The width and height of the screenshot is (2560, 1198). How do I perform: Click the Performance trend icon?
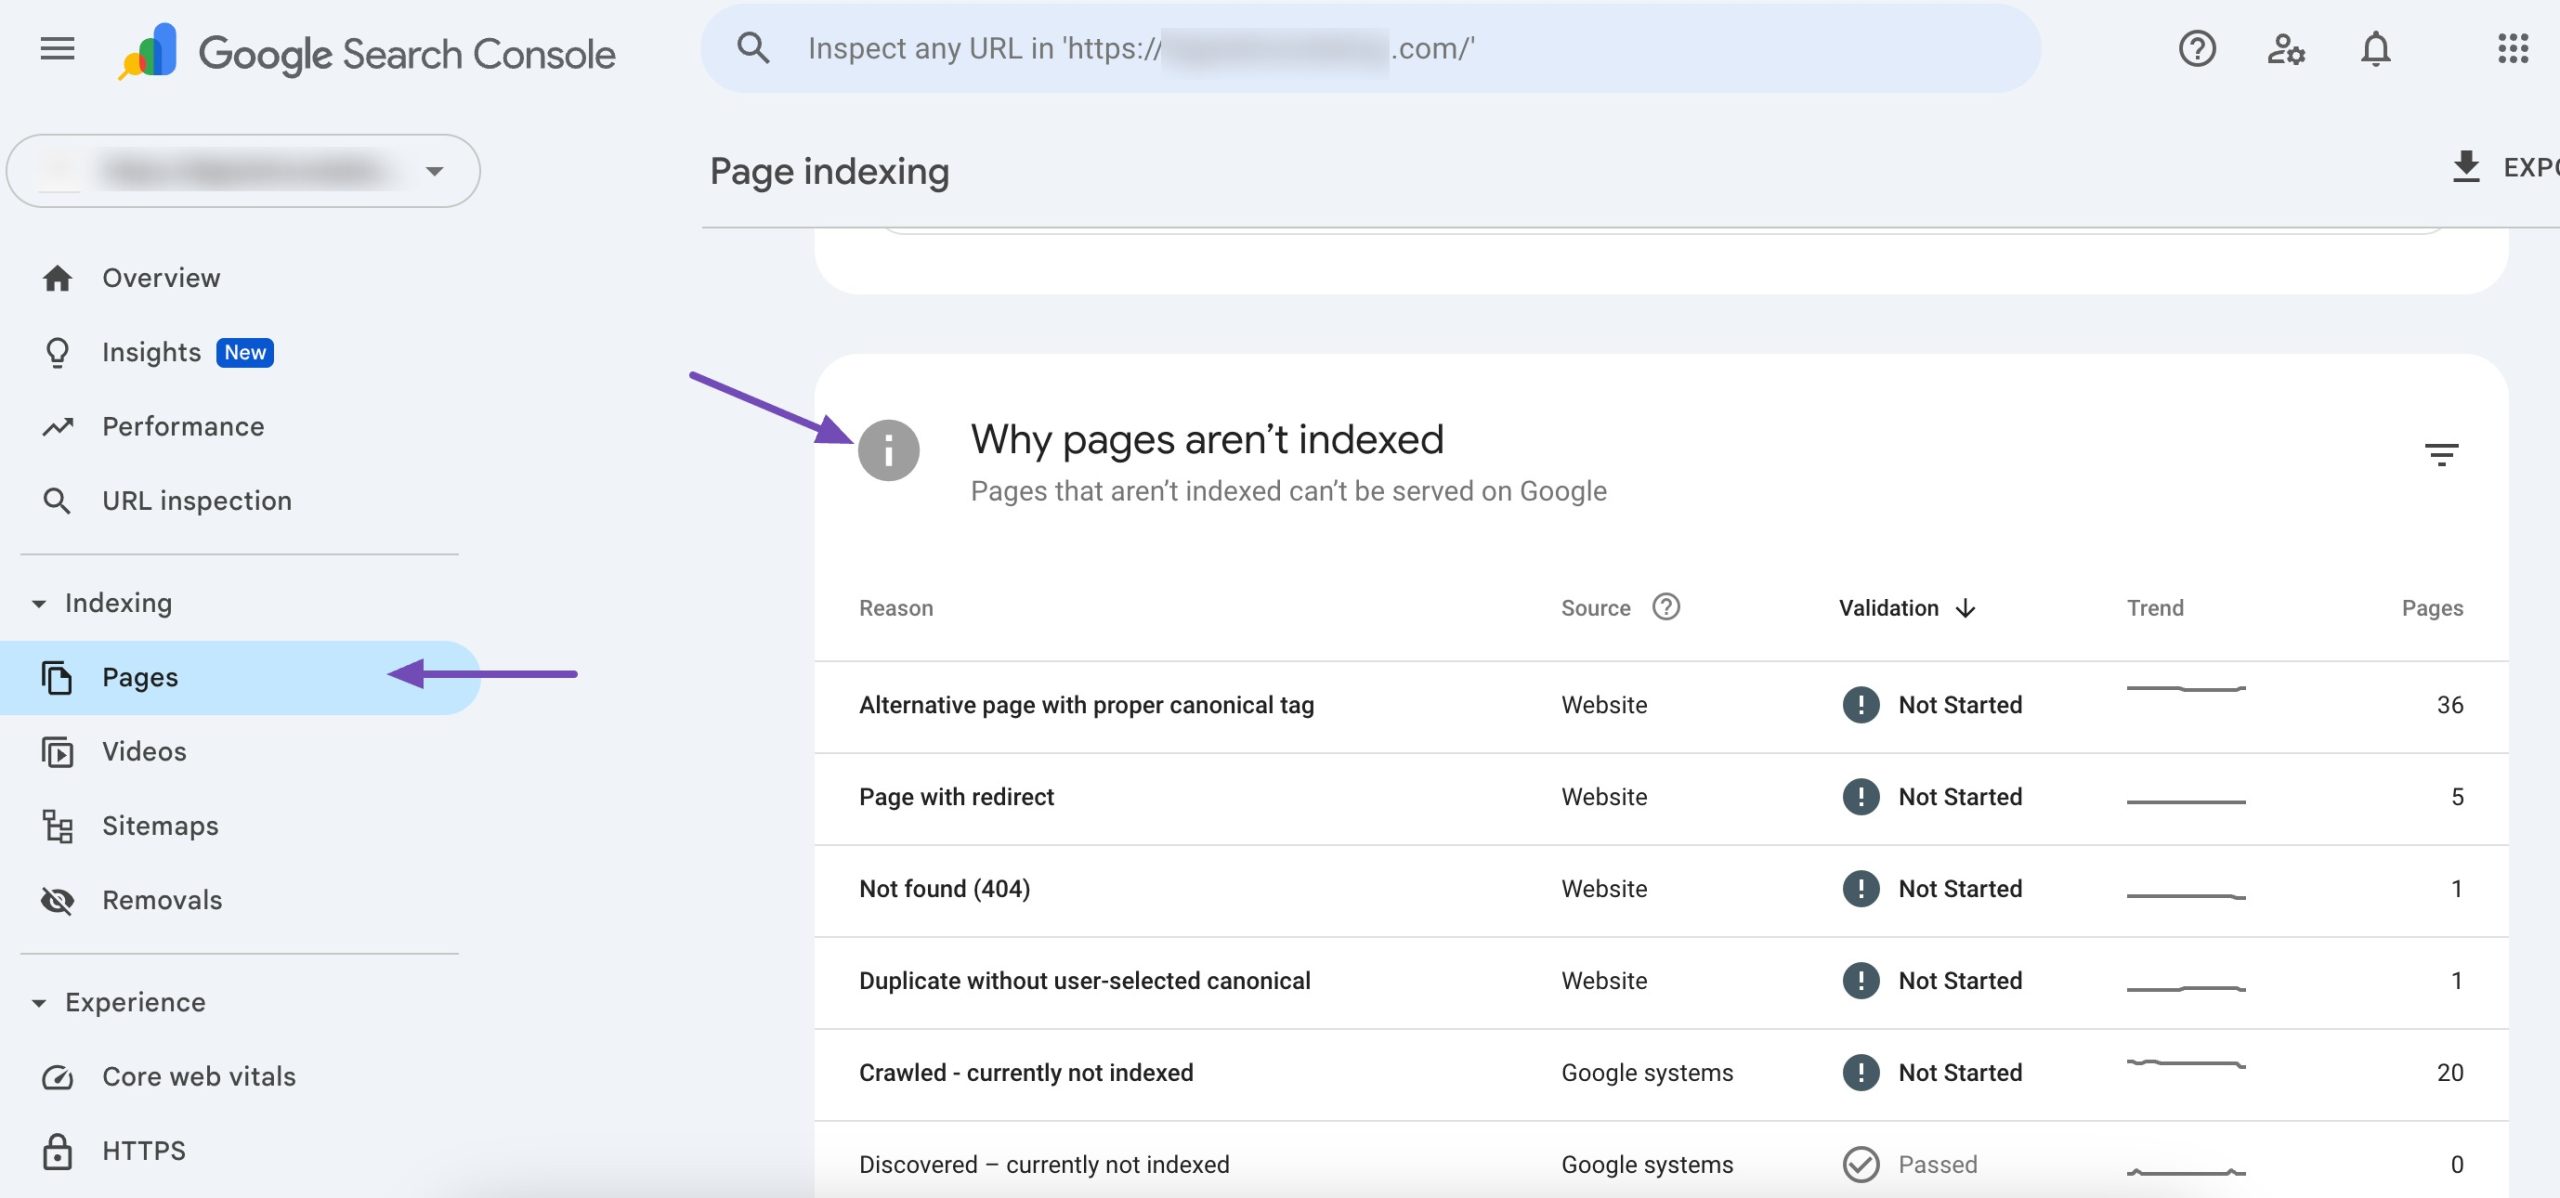pos(57,427)
